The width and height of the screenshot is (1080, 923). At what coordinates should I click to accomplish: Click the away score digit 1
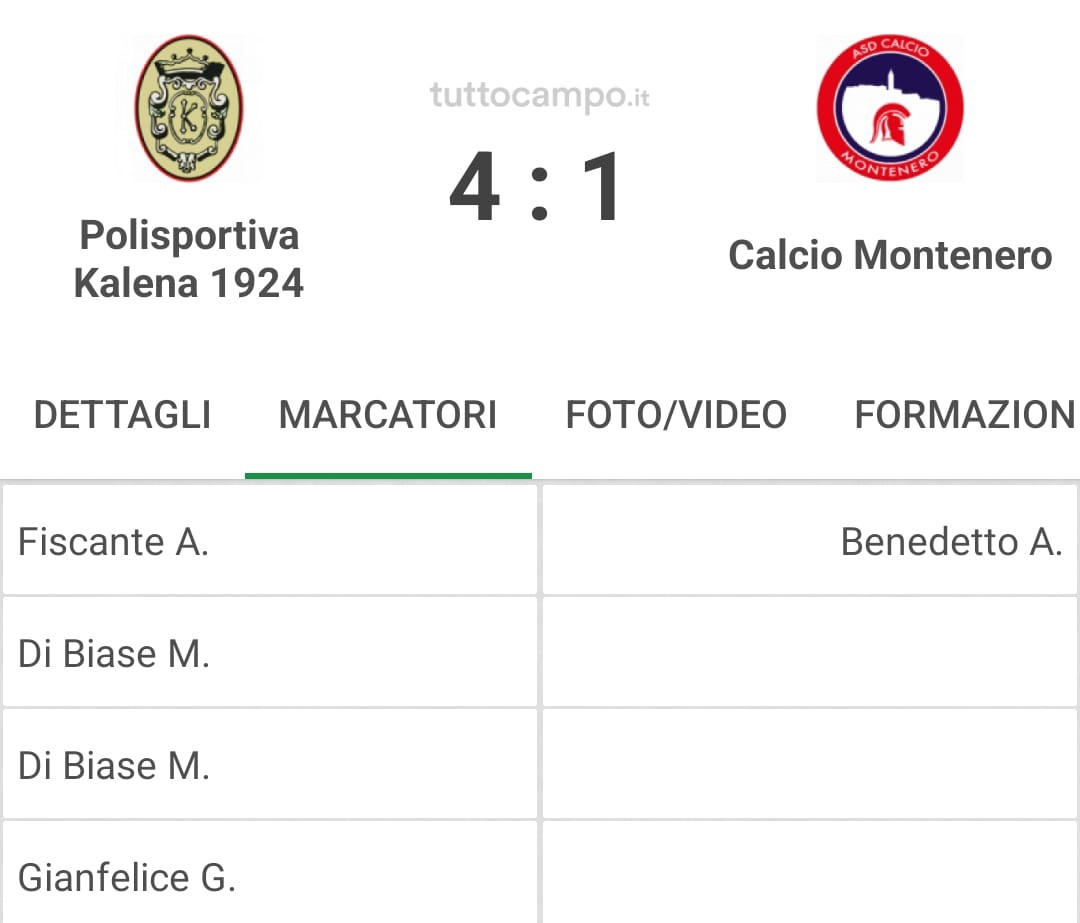[601, 187]
